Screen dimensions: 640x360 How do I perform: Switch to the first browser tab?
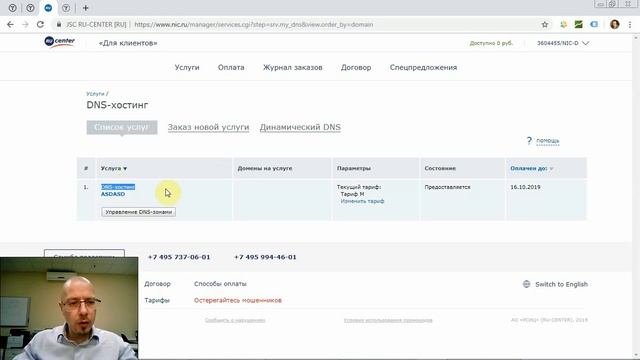13,8
